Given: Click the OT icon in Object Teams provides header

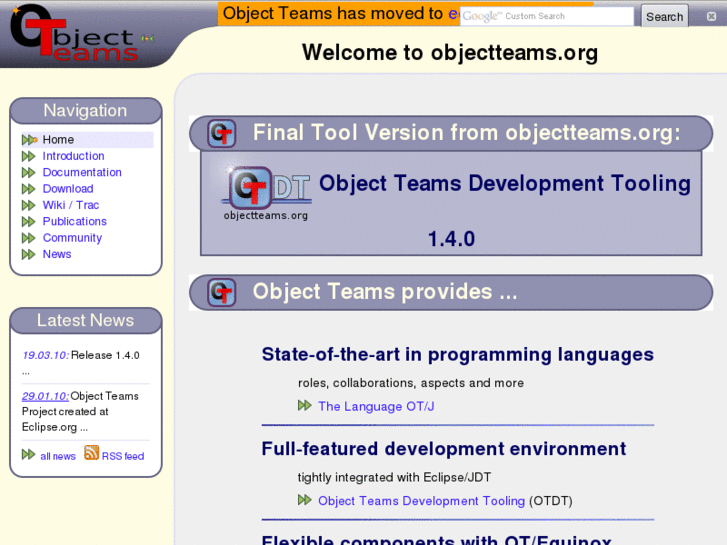Looking at the screenshot, I should click(221, 293).
